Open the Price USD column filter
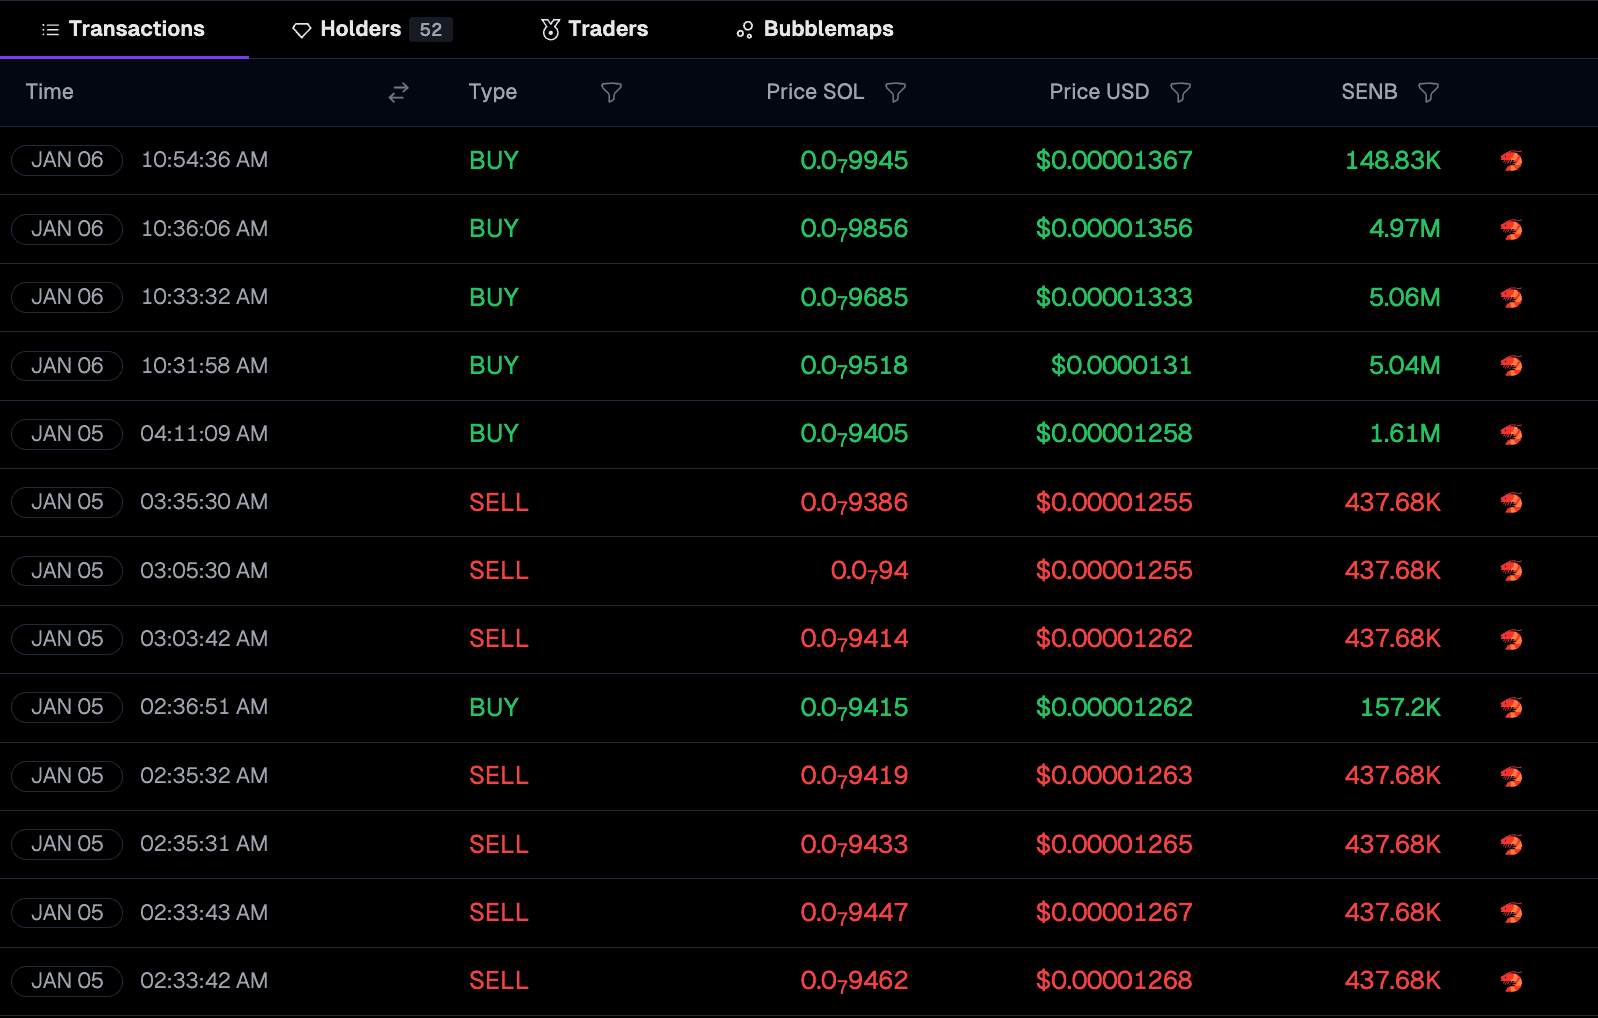 (x=1180, y=92)
